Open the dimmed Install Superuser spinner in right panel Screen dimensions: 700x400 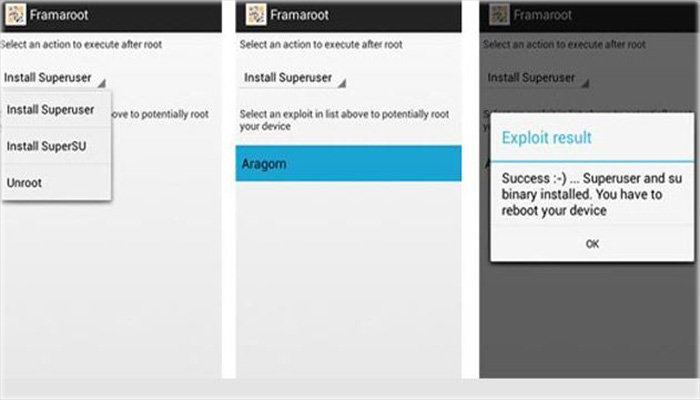(537, 78)
